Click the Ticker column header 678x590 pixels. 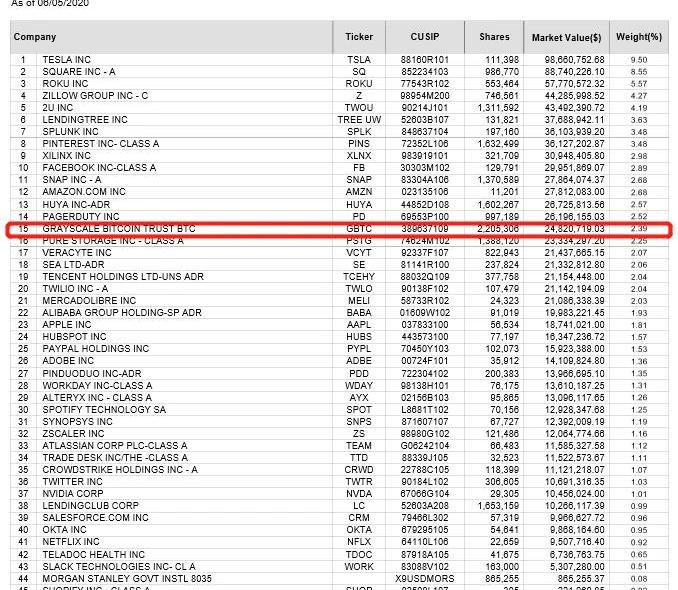point(359,37)
